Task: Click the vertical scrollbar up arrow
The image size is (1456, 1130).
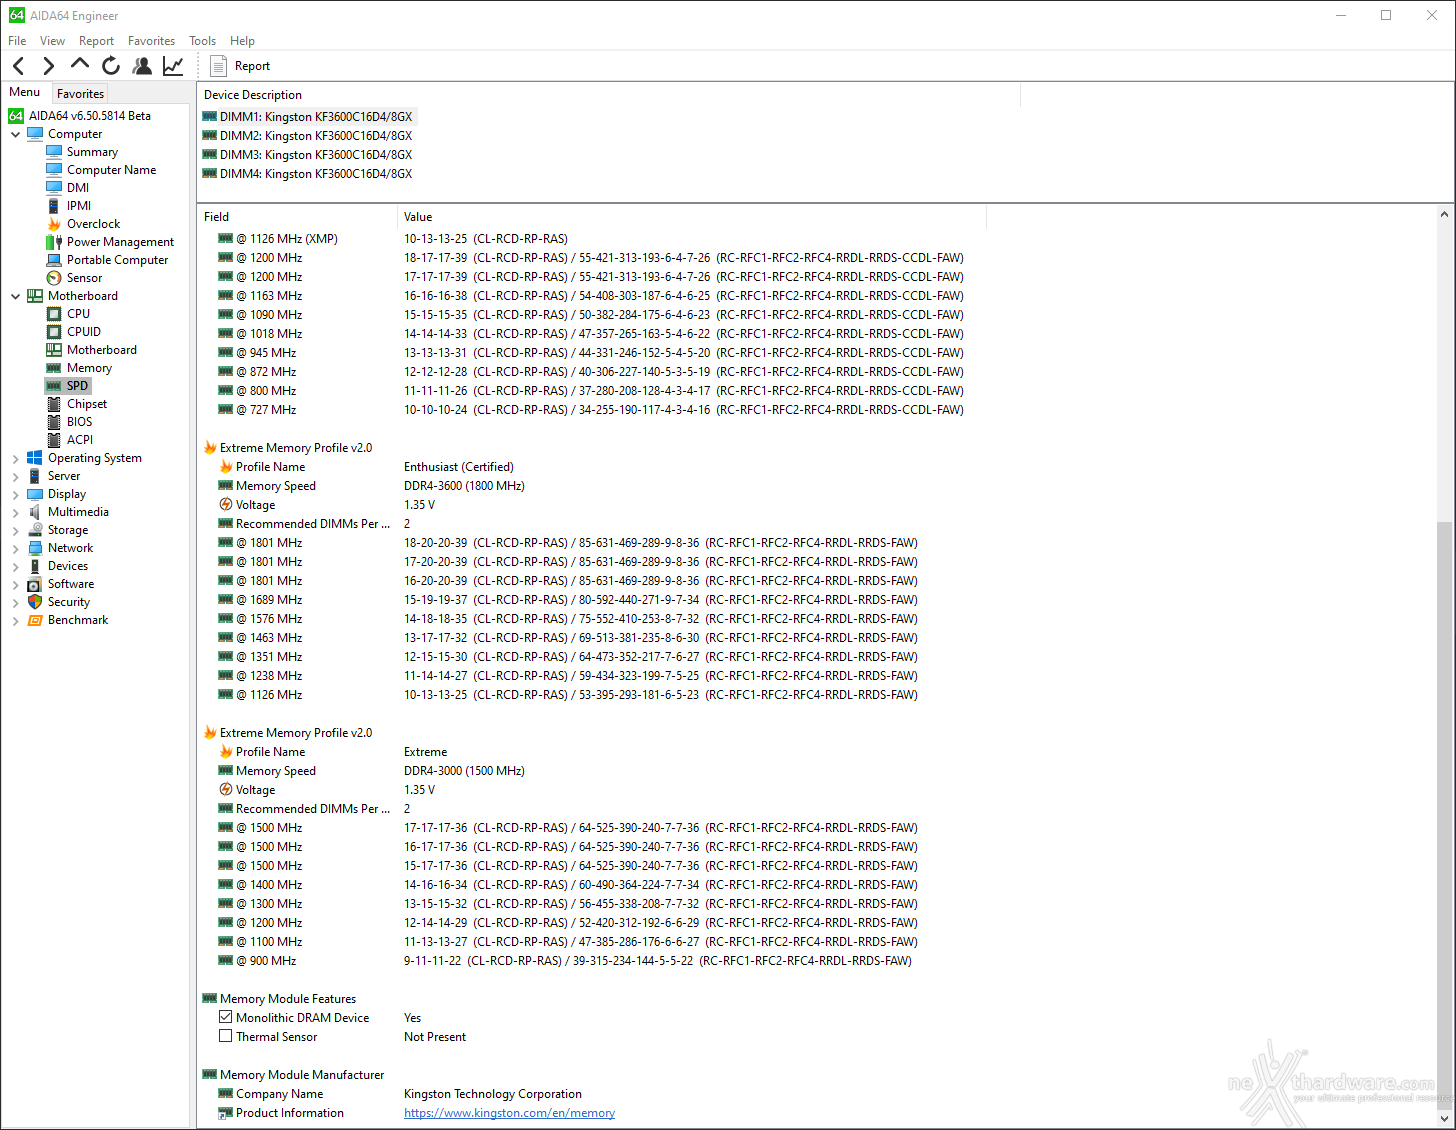Action: click(1445, 215)
